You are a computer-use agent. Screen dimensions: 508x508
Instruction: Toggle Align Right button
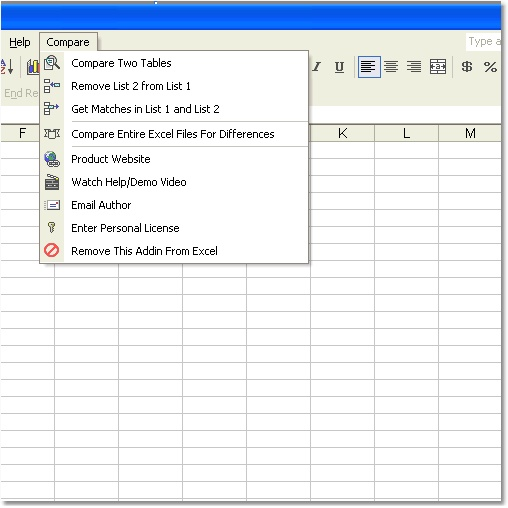coord(414,67)
